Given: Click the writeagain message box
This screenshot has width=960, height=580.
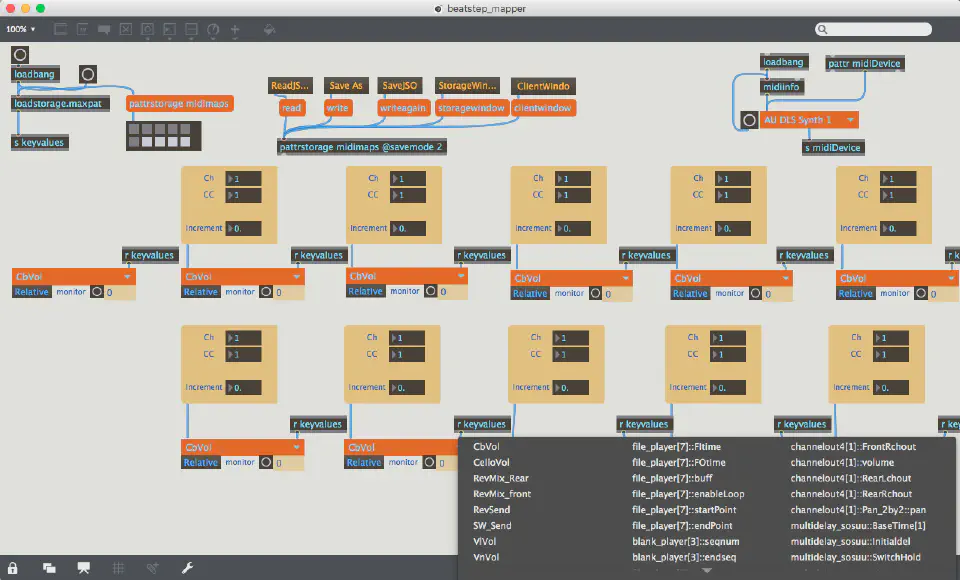Looking at the screenshot, I should pos(402,108).
